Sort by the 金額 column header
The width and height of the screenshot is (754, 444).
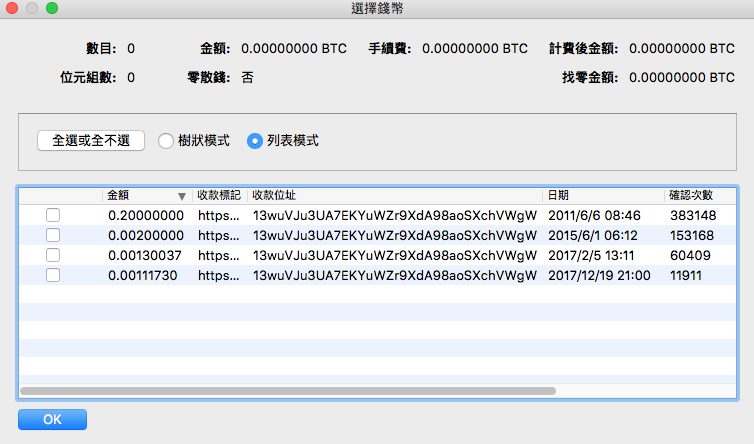tap(147, 195)
